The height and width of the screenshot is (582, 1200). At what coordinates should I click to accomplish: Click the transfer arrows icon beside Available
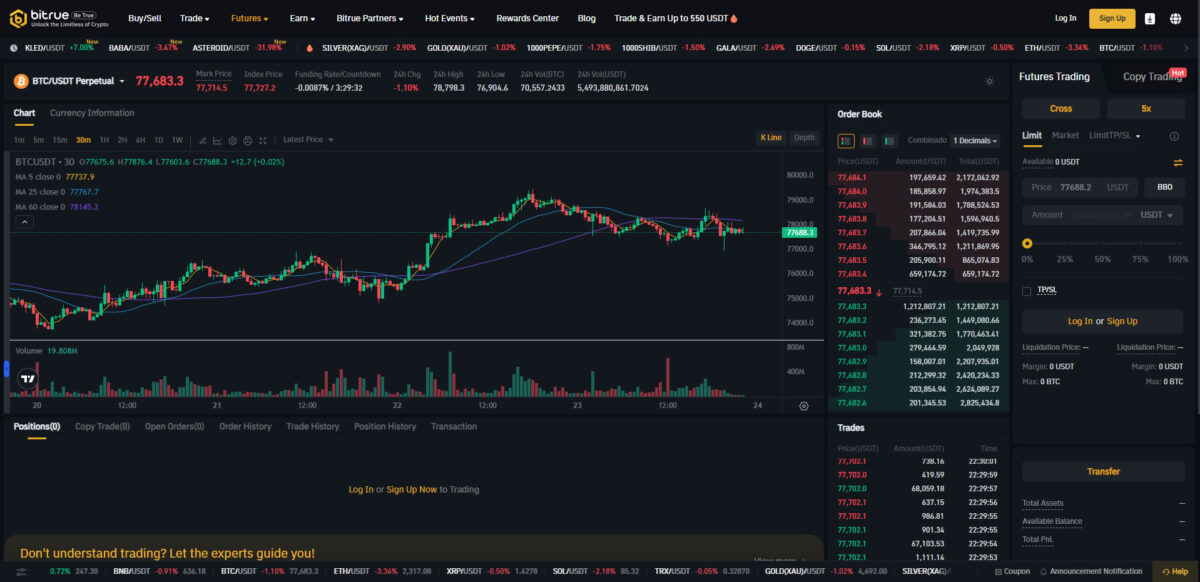(1177, 162)
